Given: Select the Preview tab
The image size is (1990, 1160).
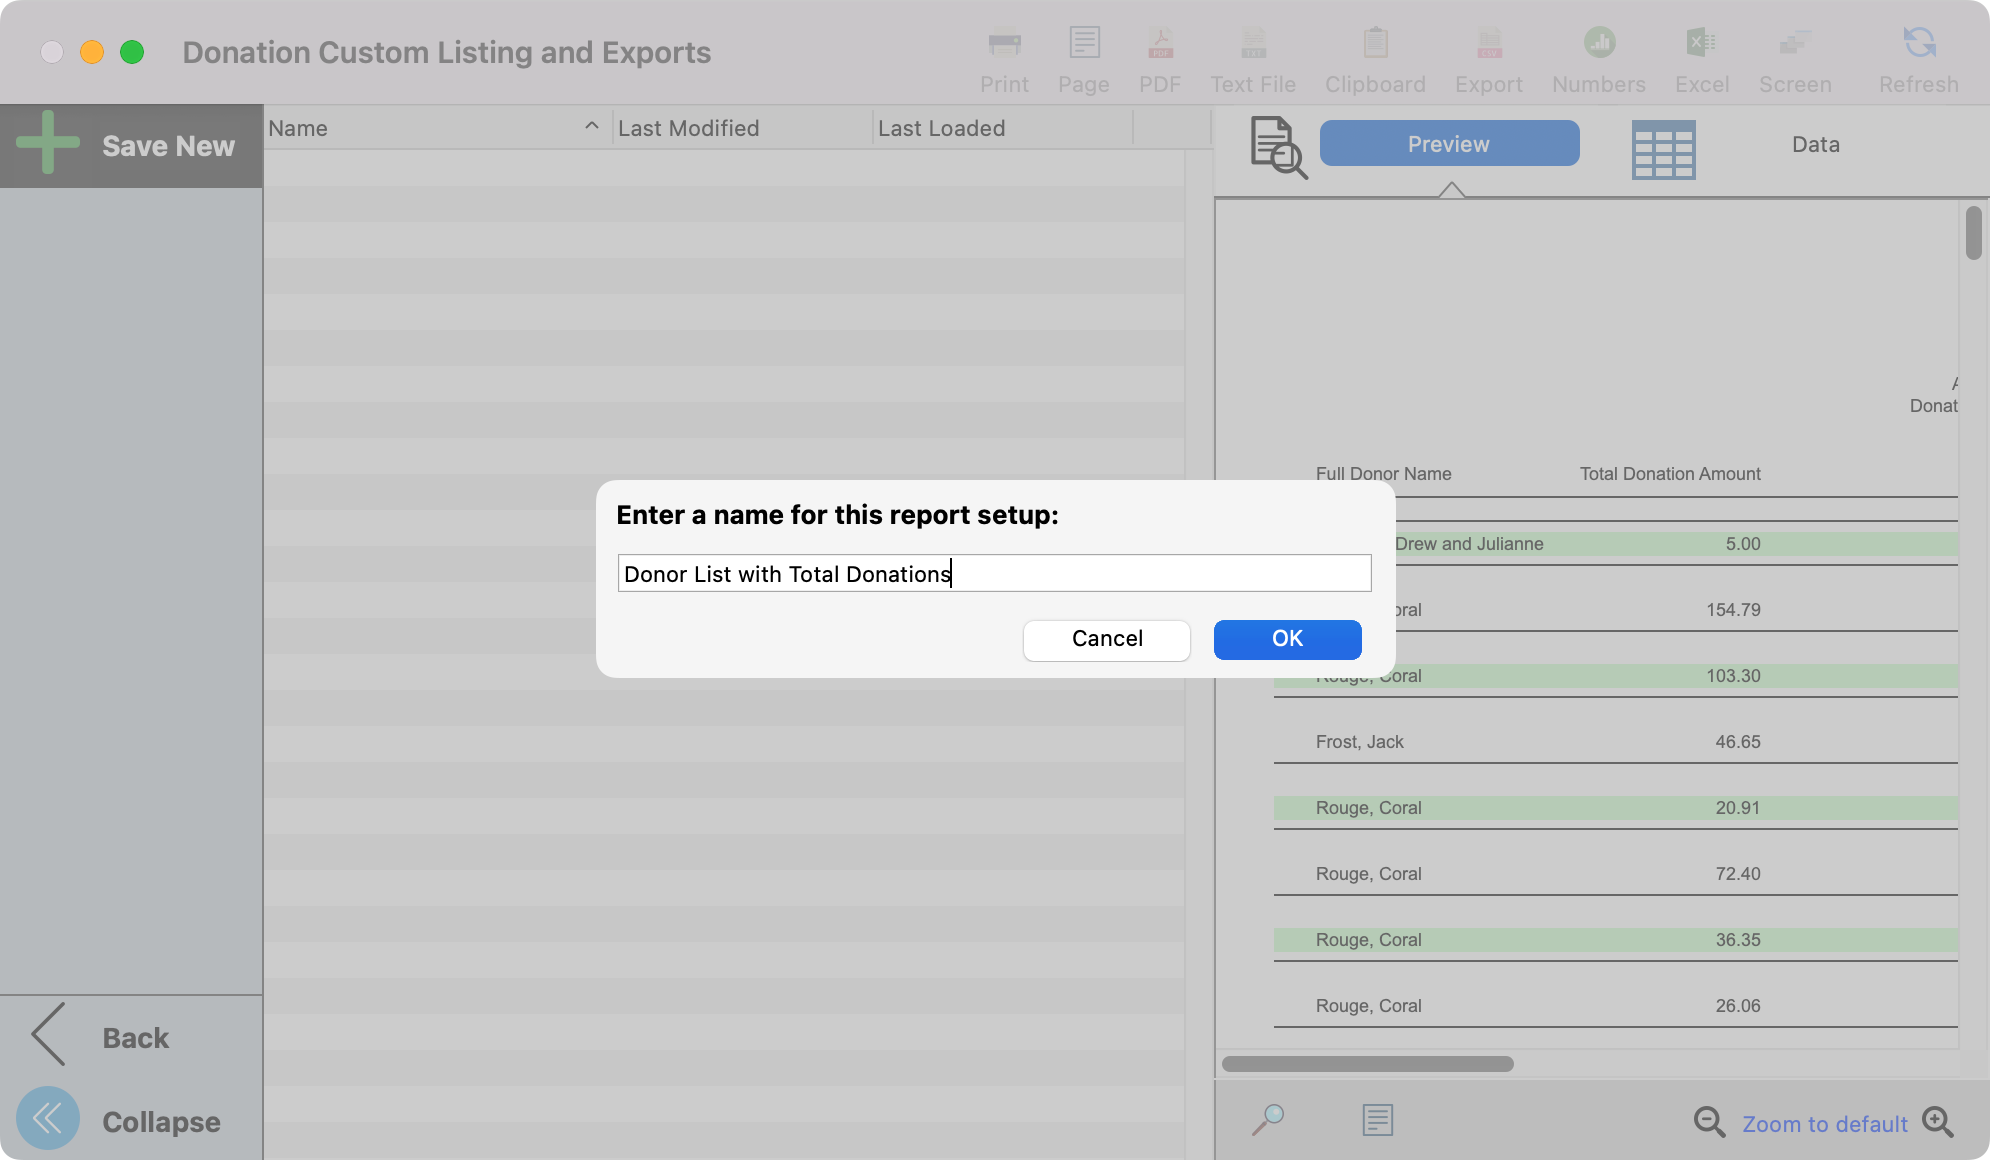Looking at the screenshot, I should click(x=1449, y=144).
